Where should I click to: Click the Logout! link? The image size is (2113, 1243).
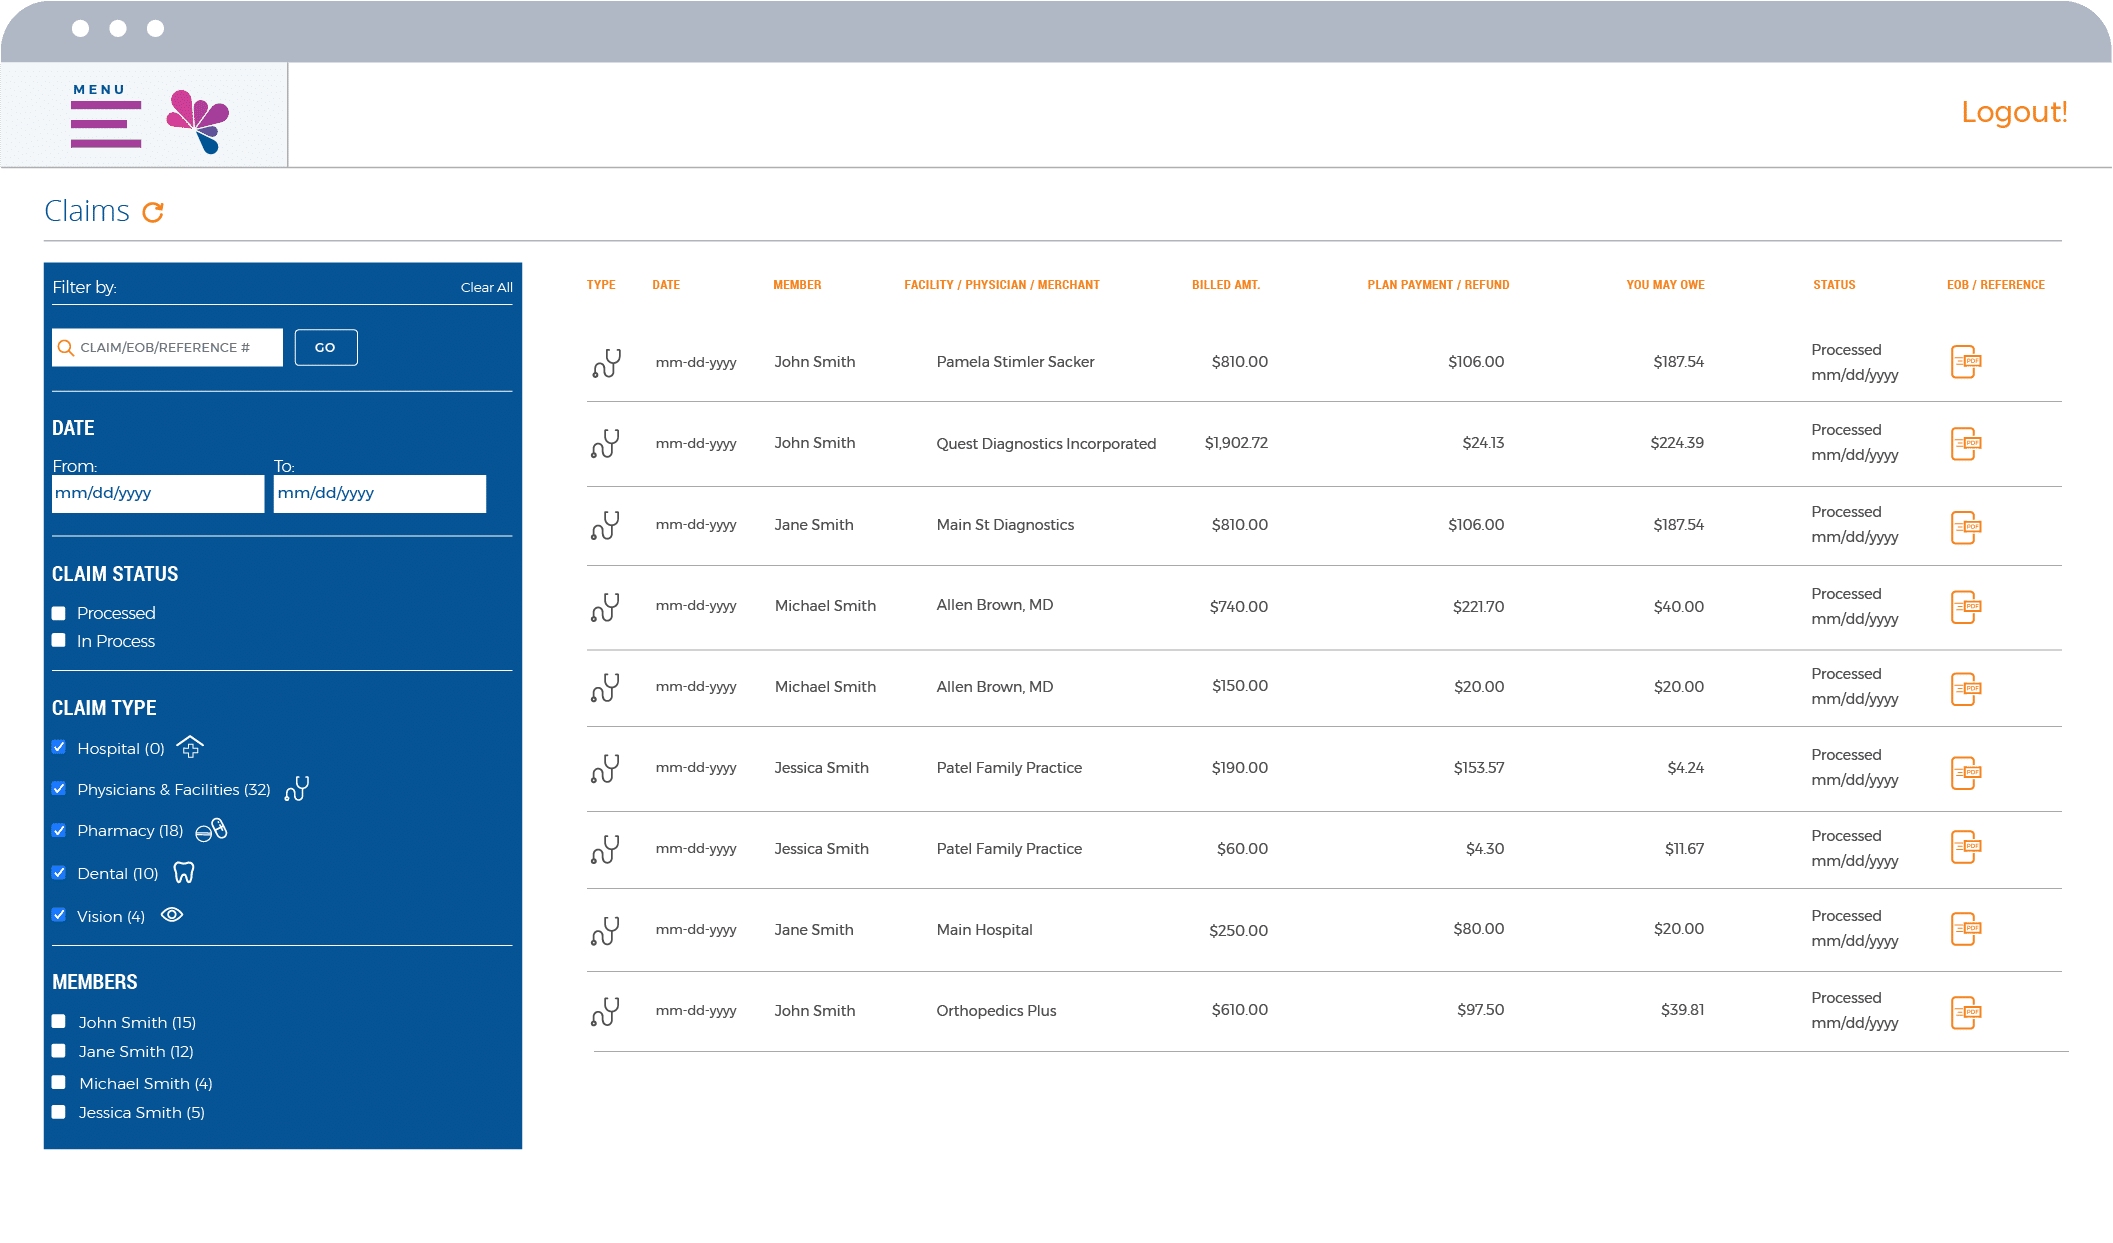pyautogui.click(x=2013, y=112)
